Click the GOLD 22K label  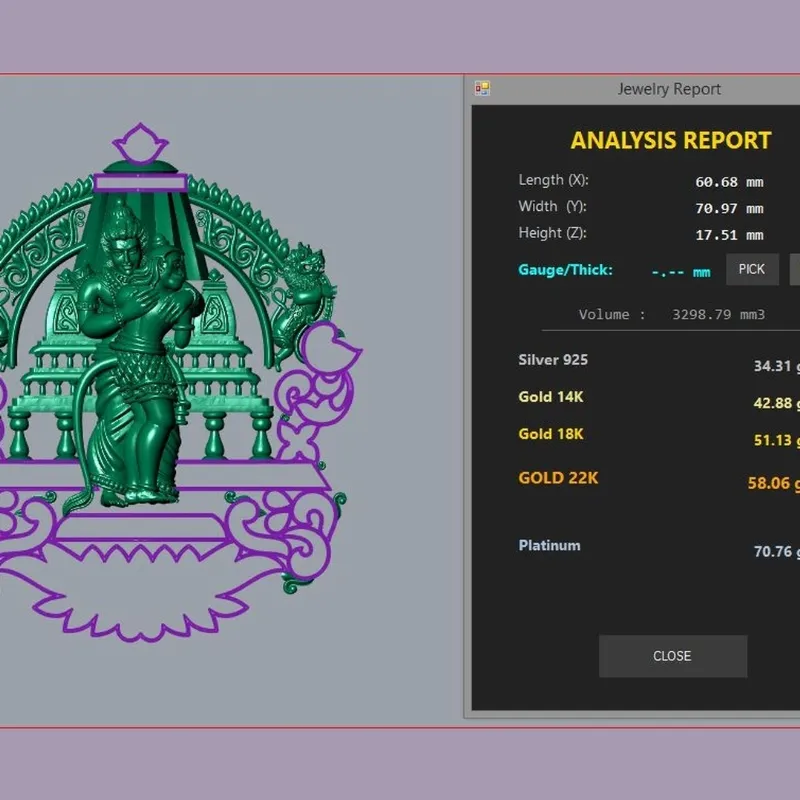tap(558, 478)
